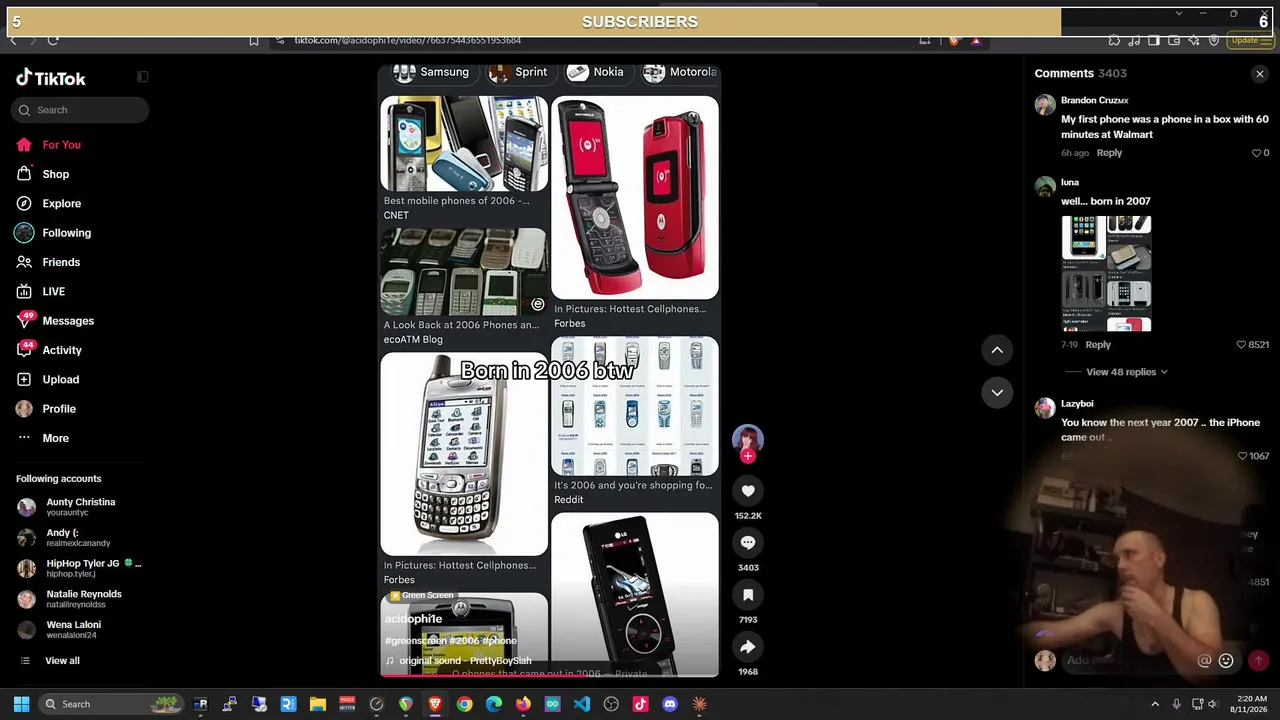
Task: Open Discord from taskbar
Action: (x=670, y=704)
